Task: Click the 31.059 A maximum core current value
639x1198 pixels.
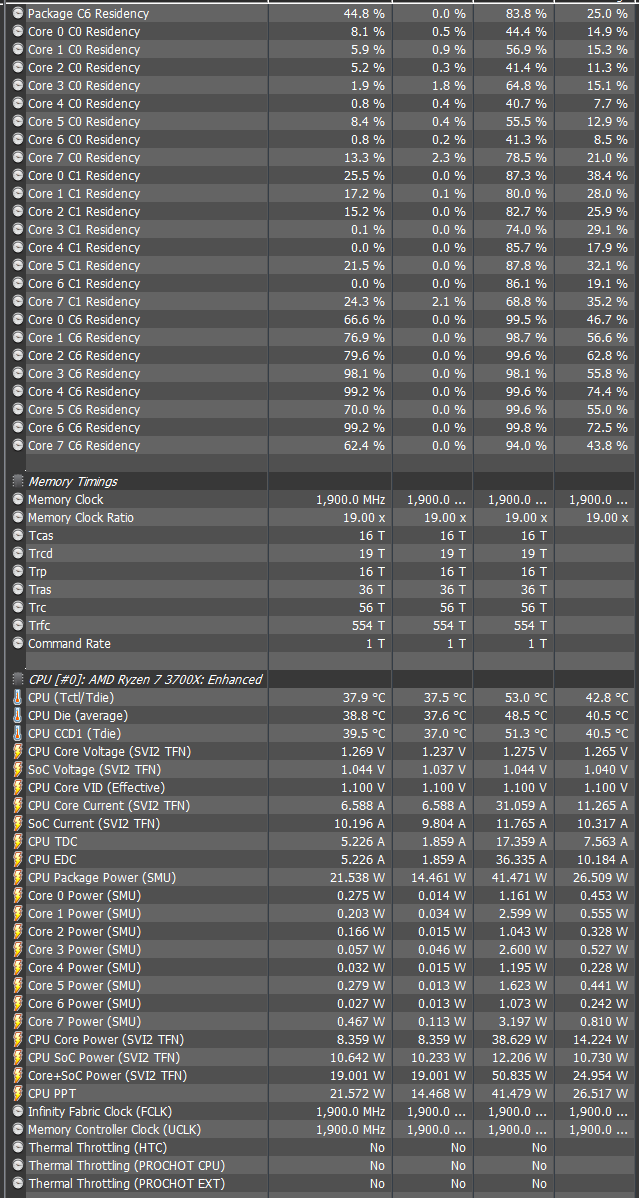Action: click(517, 805)
